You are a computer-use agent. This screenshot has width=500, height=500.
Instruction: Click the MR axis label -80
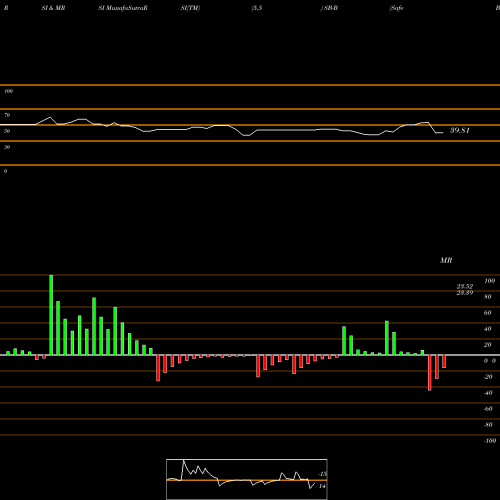click(488, 425)
